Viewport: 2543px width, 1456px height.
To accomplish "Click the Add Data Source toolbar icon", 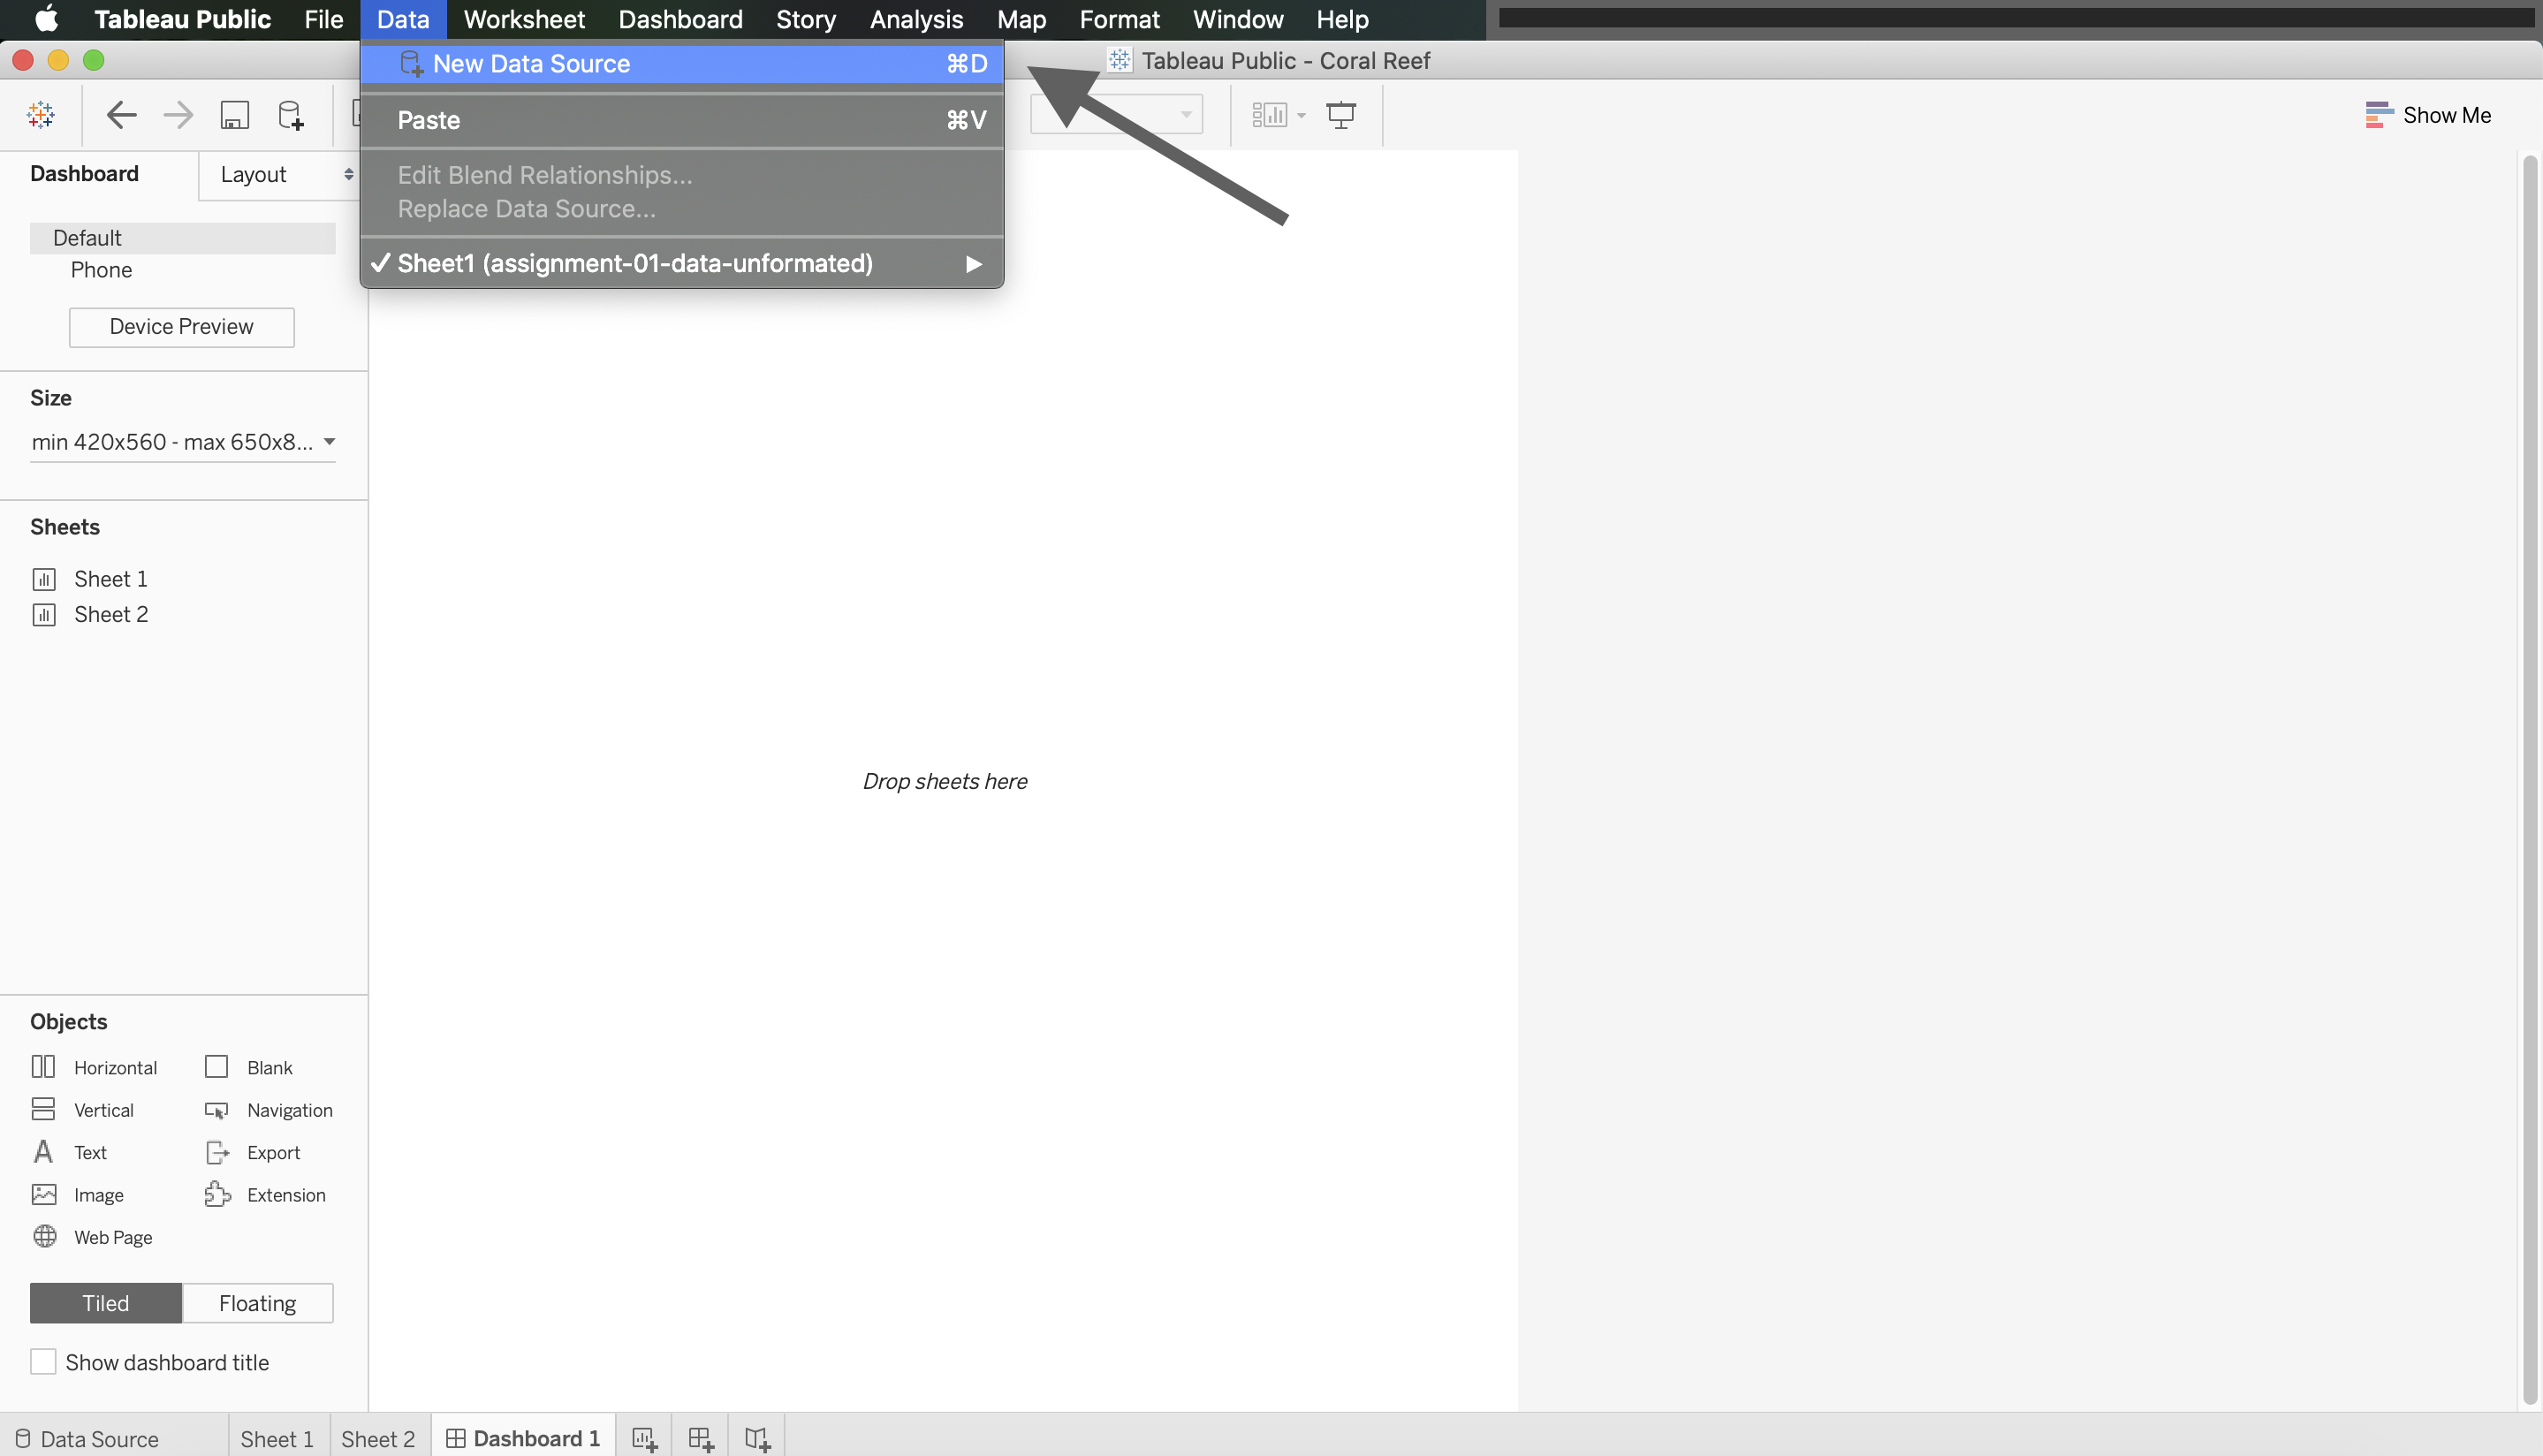I will click(x=290, y=115).
